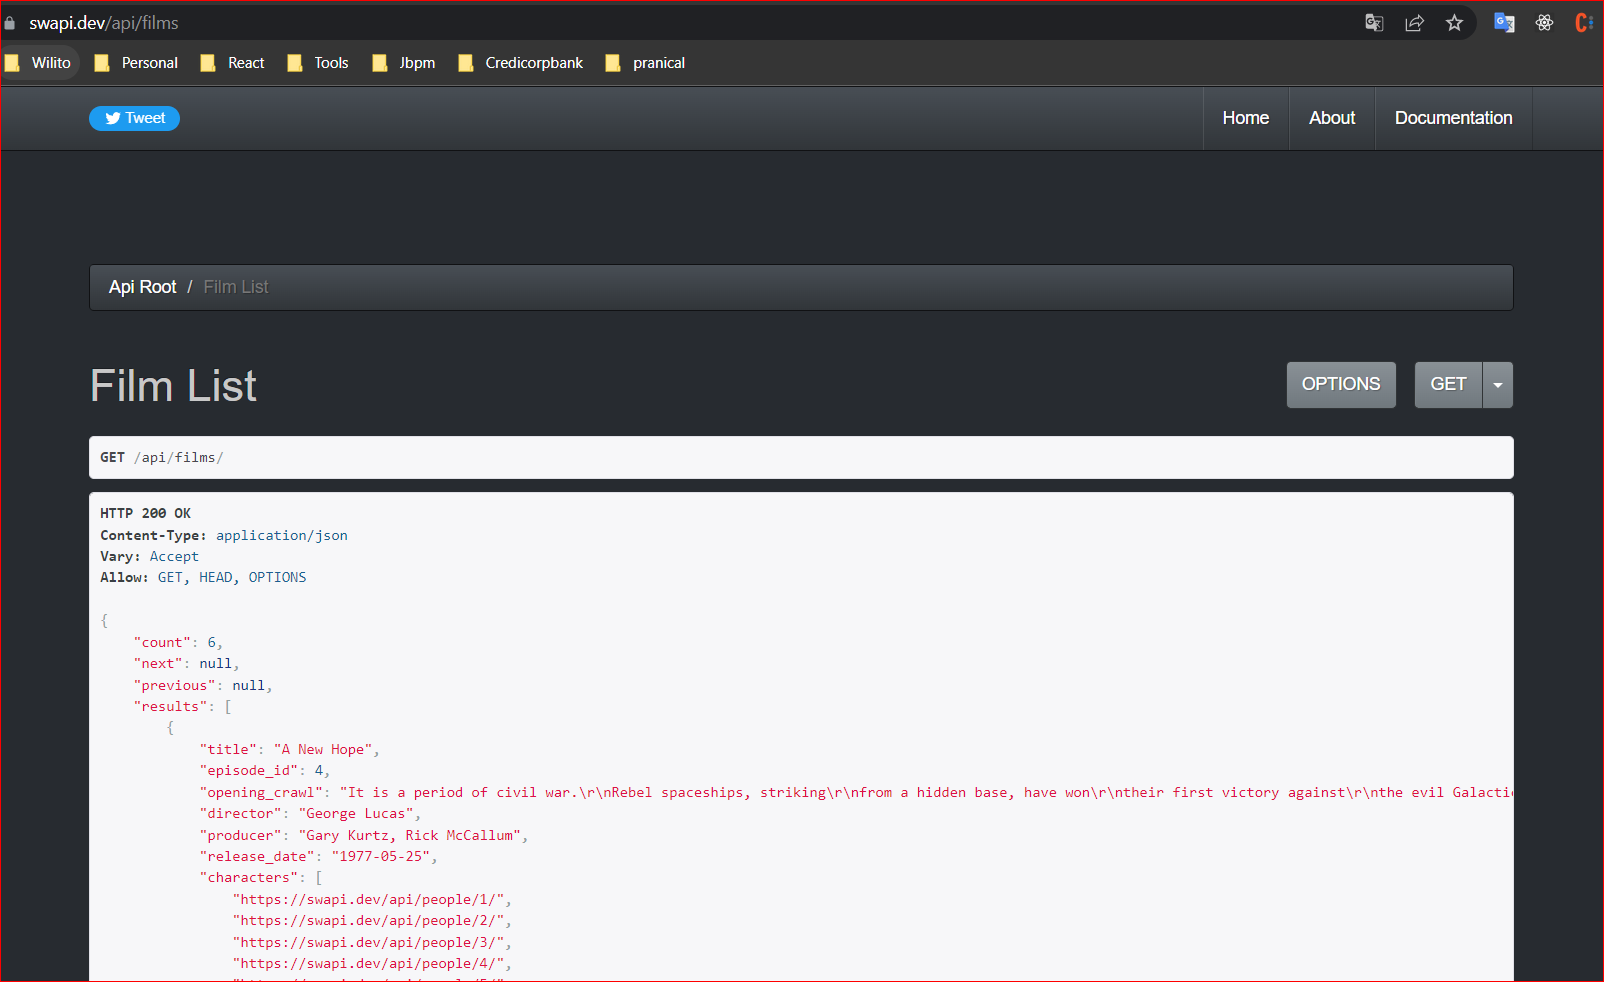Screen dimensions: 1604x982
Task: Open the About nav item
Action: coord(1332,118)
